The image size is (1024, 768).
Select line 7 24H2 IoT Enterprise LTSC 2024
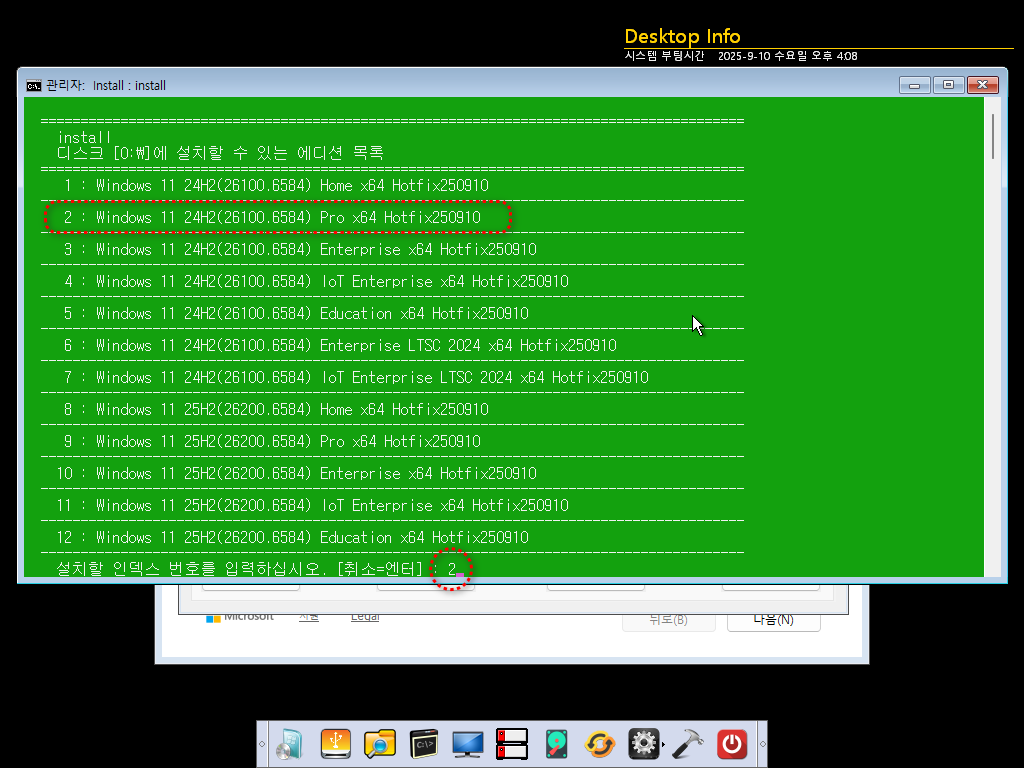click(x=356, y=377)
